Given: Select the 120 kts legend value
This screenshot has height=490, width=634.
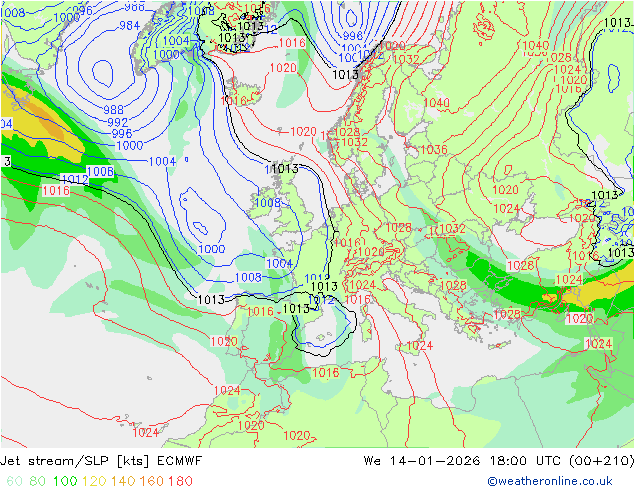Looking at the screenshot, I should click(x=94, y=481).
